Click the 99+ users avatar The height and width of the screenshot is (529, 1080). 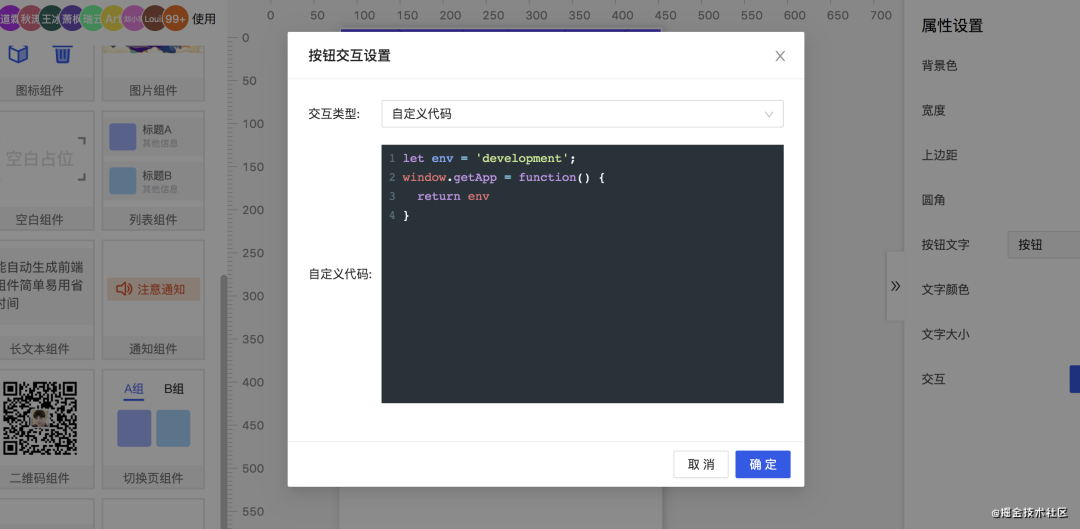tap(176, 19)
